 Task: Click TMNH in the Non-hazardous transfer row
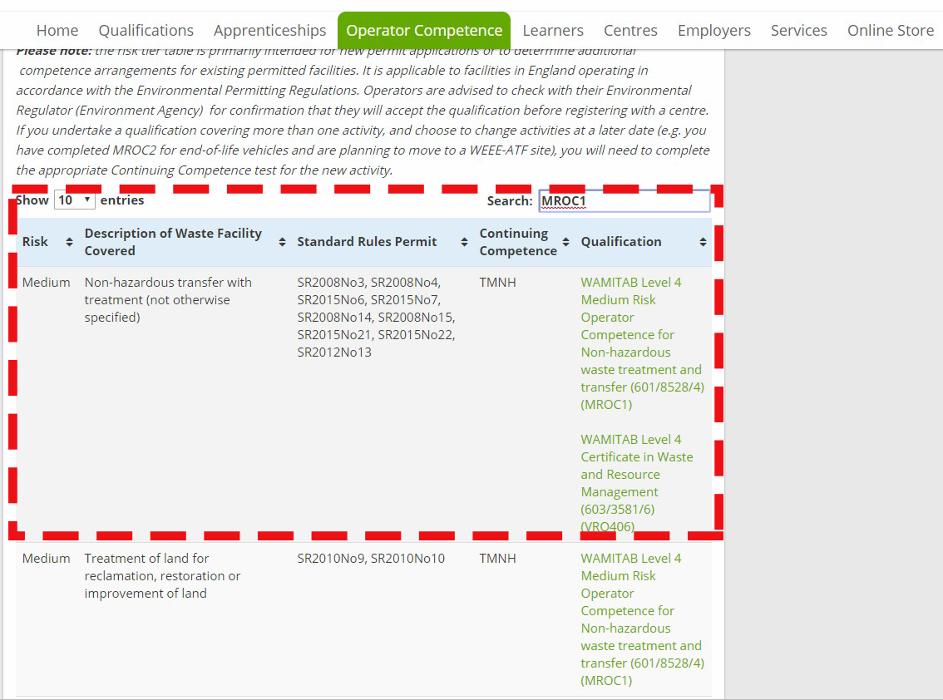498,282
